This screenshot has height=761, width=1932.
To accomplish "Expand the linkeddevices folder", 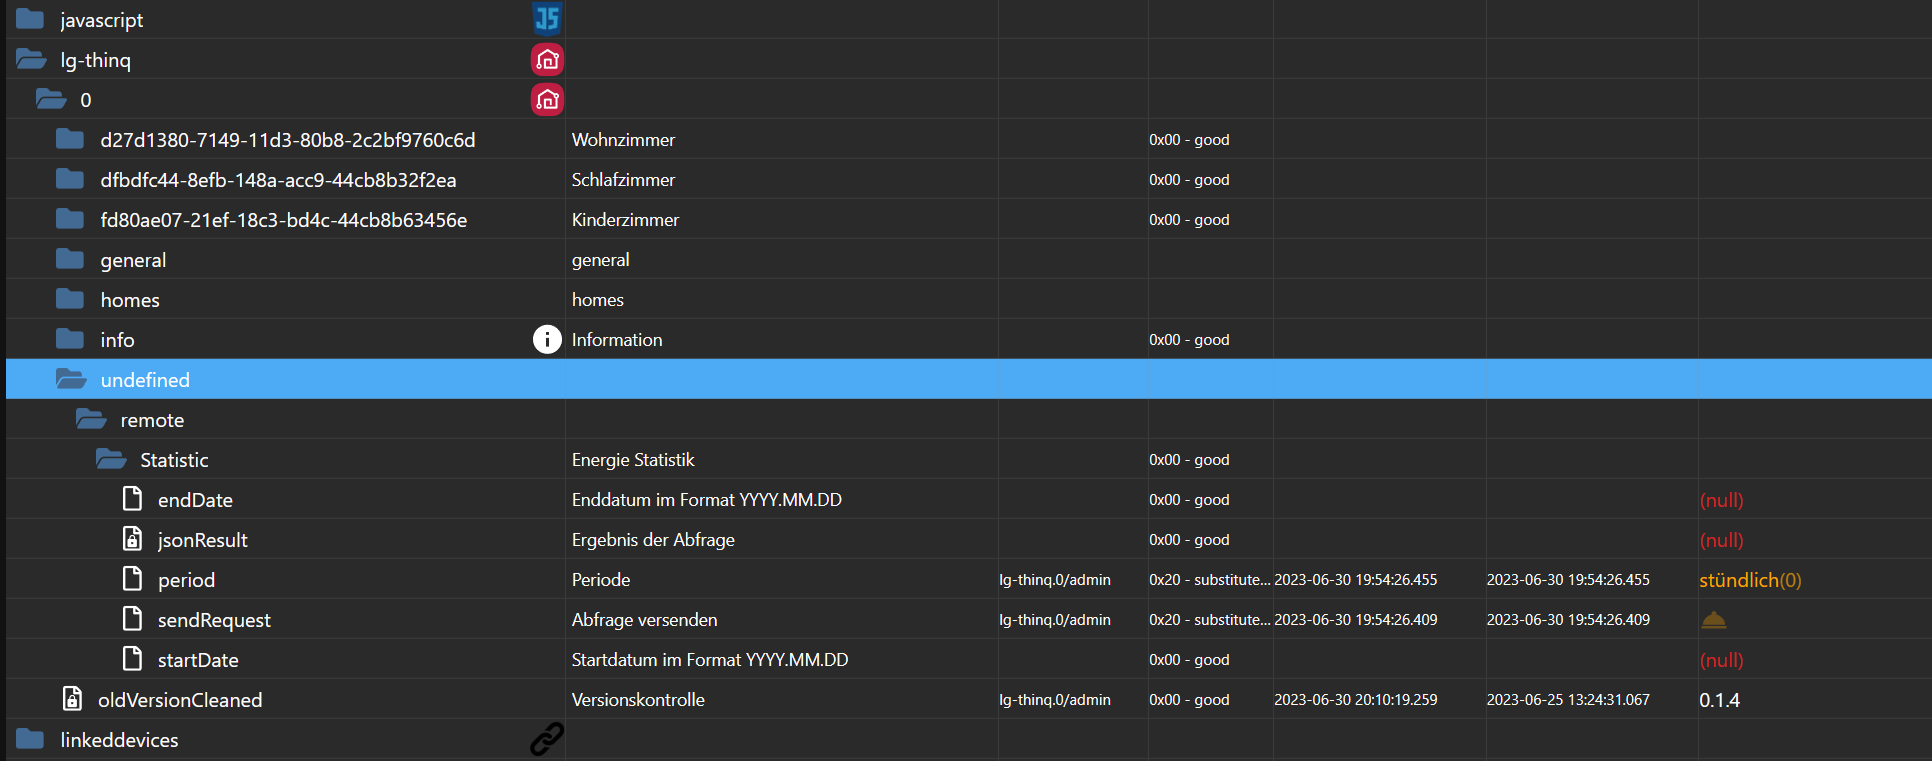I will [30, 739].
